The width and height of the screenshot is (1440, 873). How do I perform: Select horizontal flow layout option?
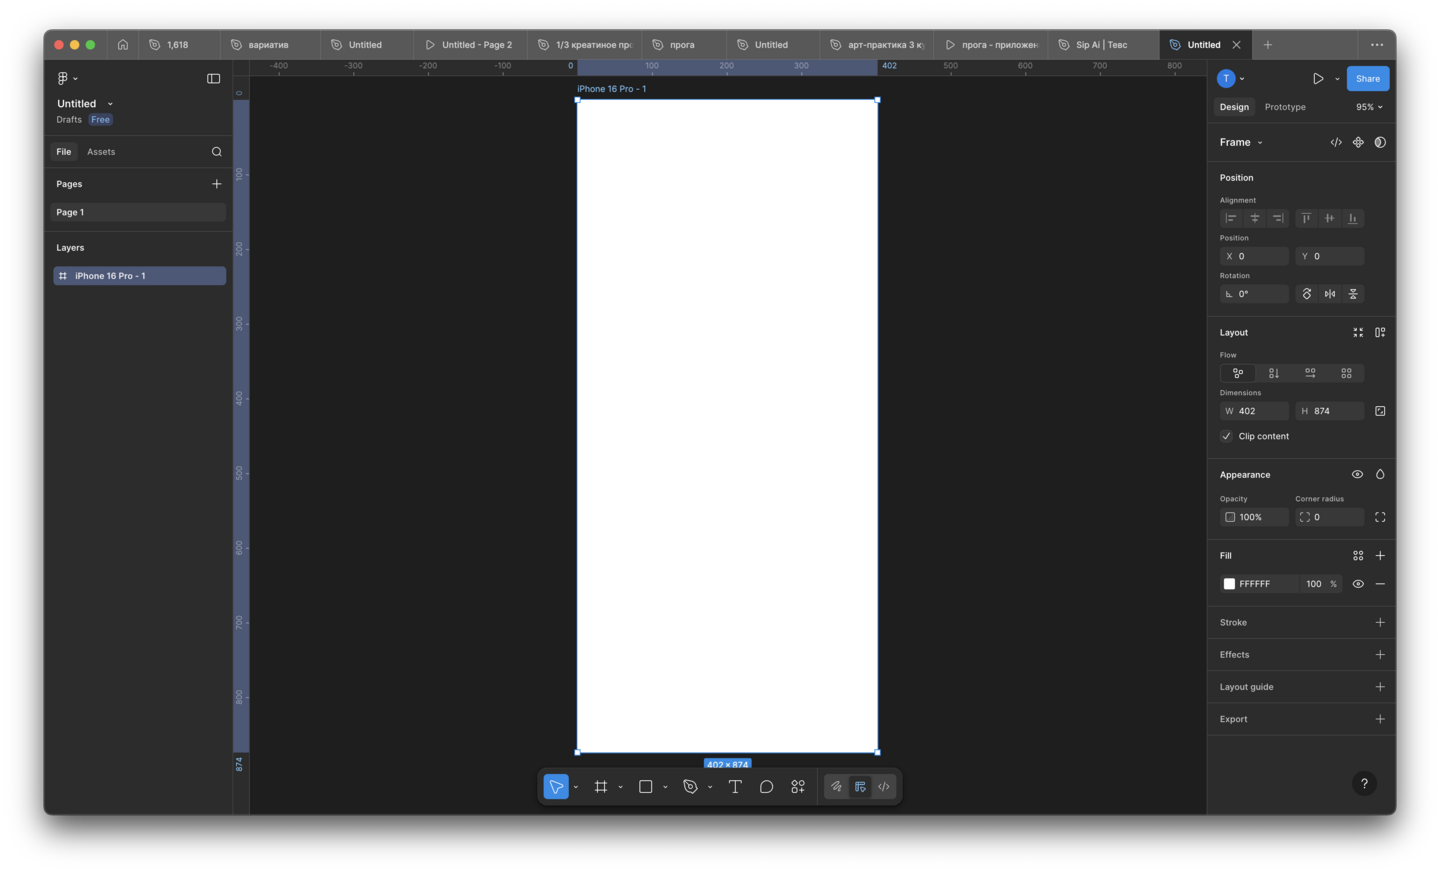1310,373
